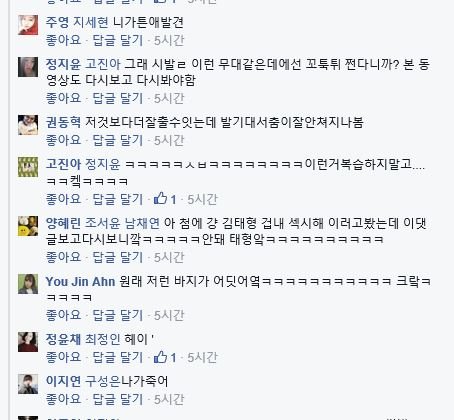This screenshot has height=420, width=454.
Task: Reply to 양혜린's comment via 답글 달기
Action: click(x=117, y=257)
